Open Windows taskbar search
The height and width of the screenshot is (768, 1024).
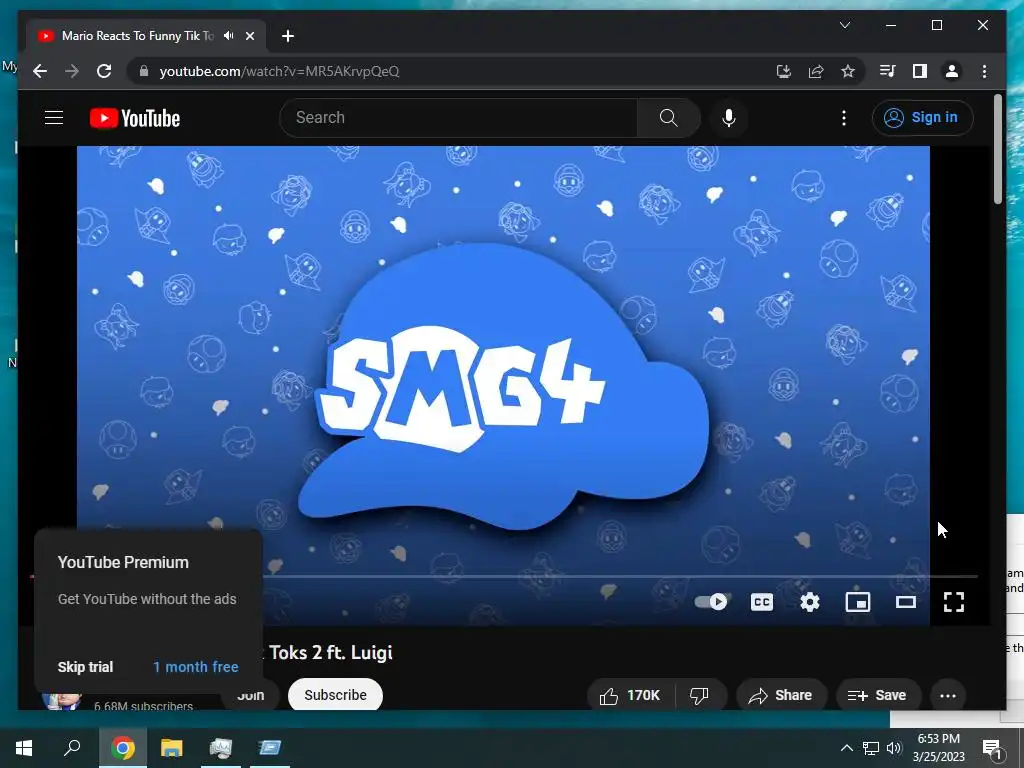pos(72,748)
